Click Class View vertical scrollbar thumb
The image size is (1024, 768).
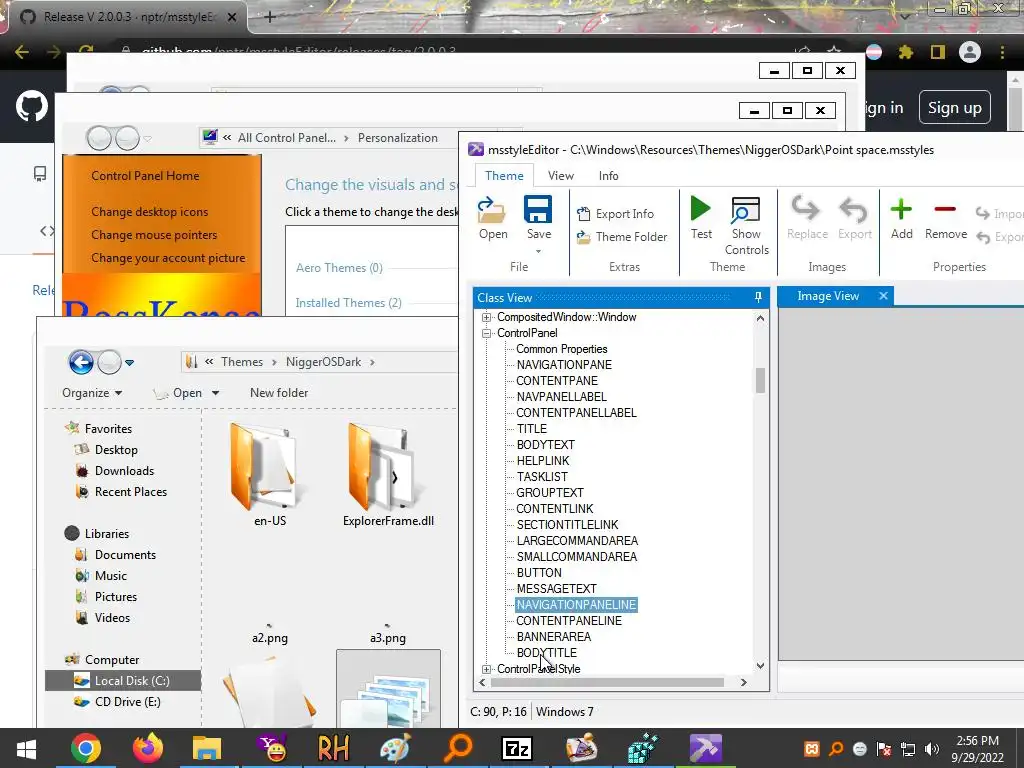click(x=760, y=381)
